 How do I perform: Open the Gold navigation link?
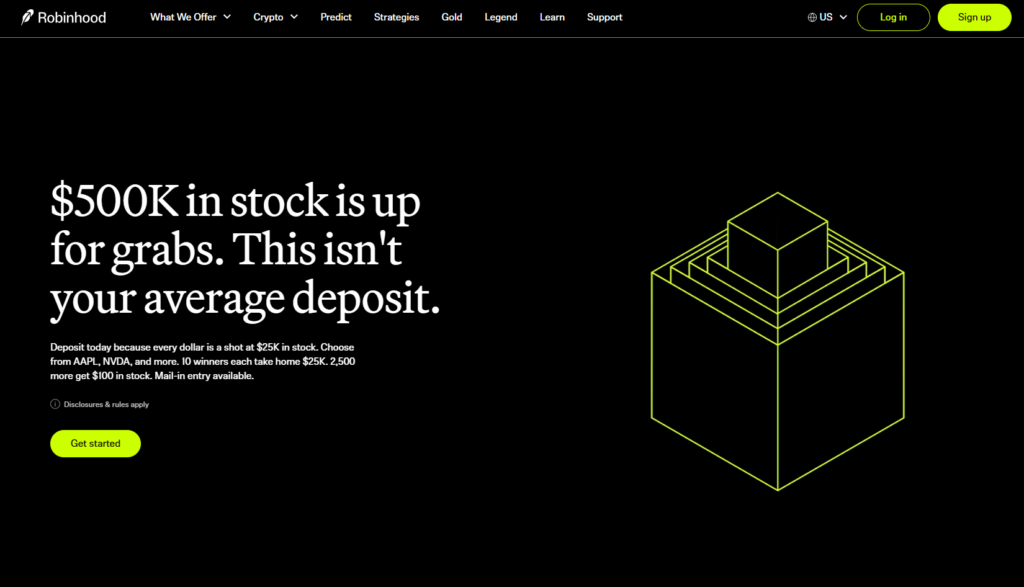pyautogui.click(x=451, y=17)
